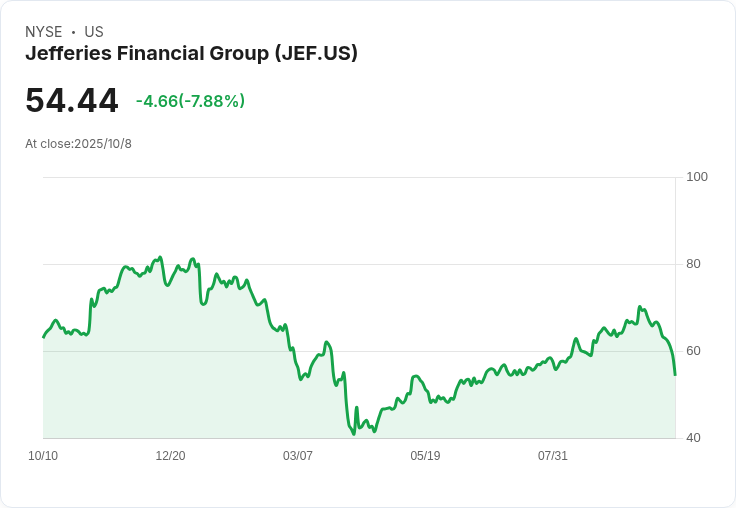This screenshot has width=736, height=508.
Task: Open the Jefferies Financial Group (JEF.US) title
Action: (x=191, y=53)
